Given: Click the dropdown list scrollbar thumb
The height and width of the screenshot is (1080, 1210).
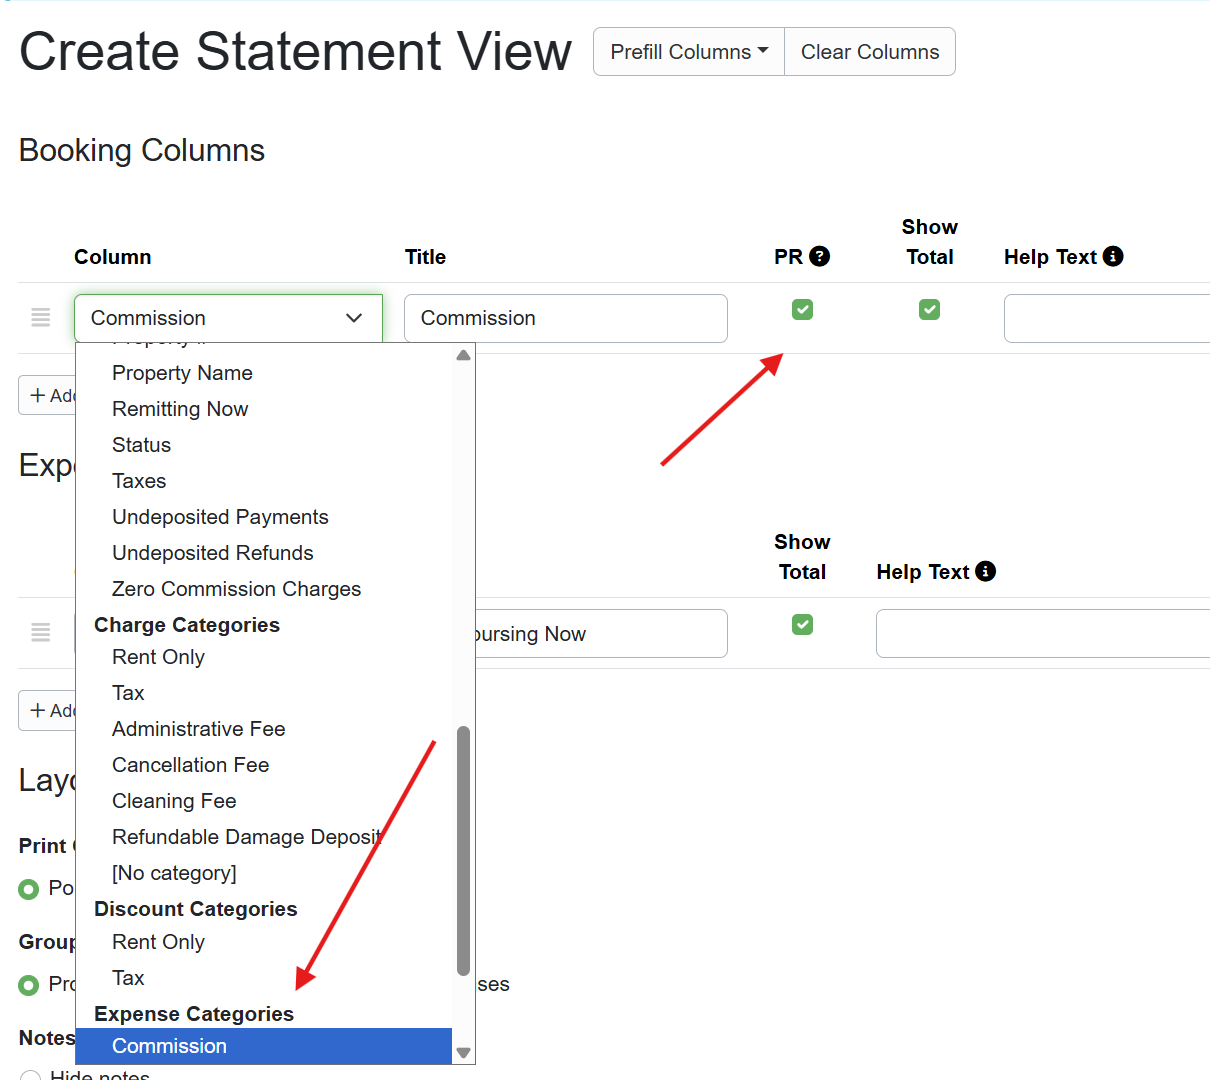Looking at the screenshot, I should 463,850.
